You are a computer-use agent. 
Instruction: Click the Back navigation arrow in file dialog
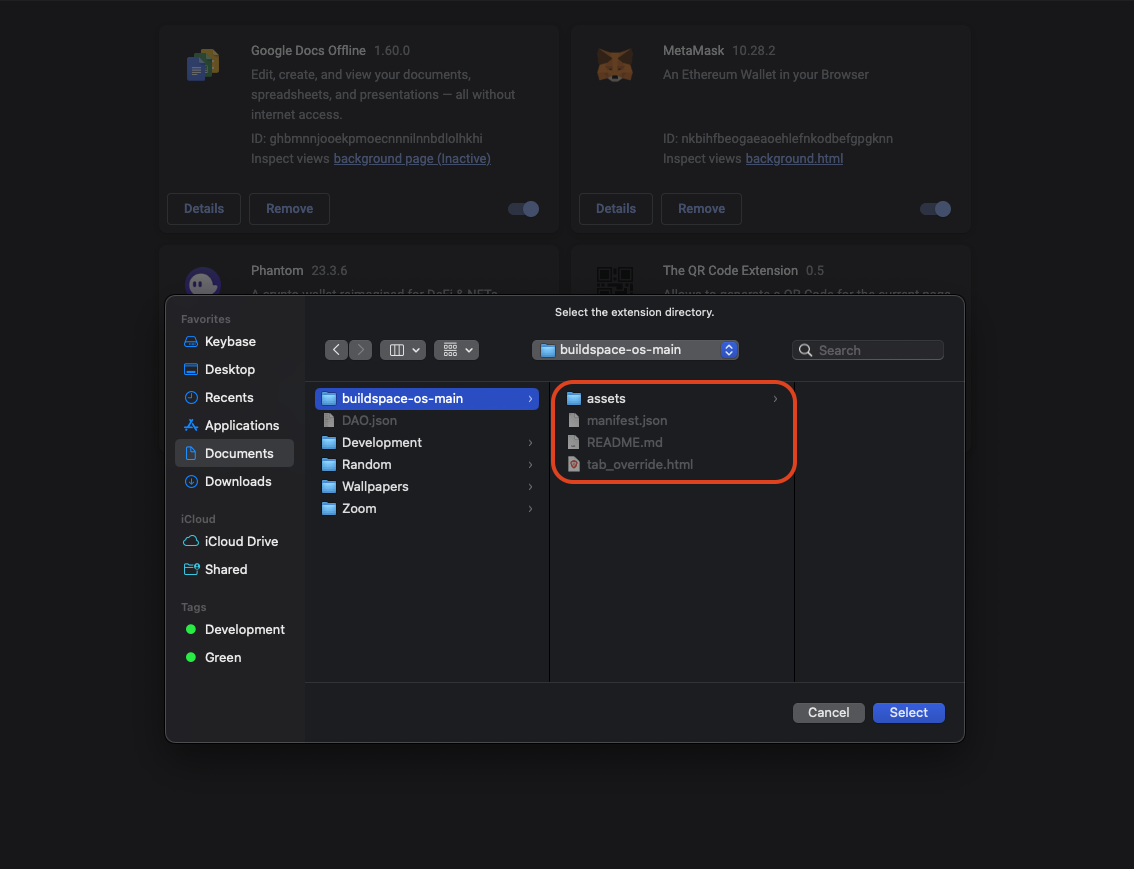tap(336, 350)
